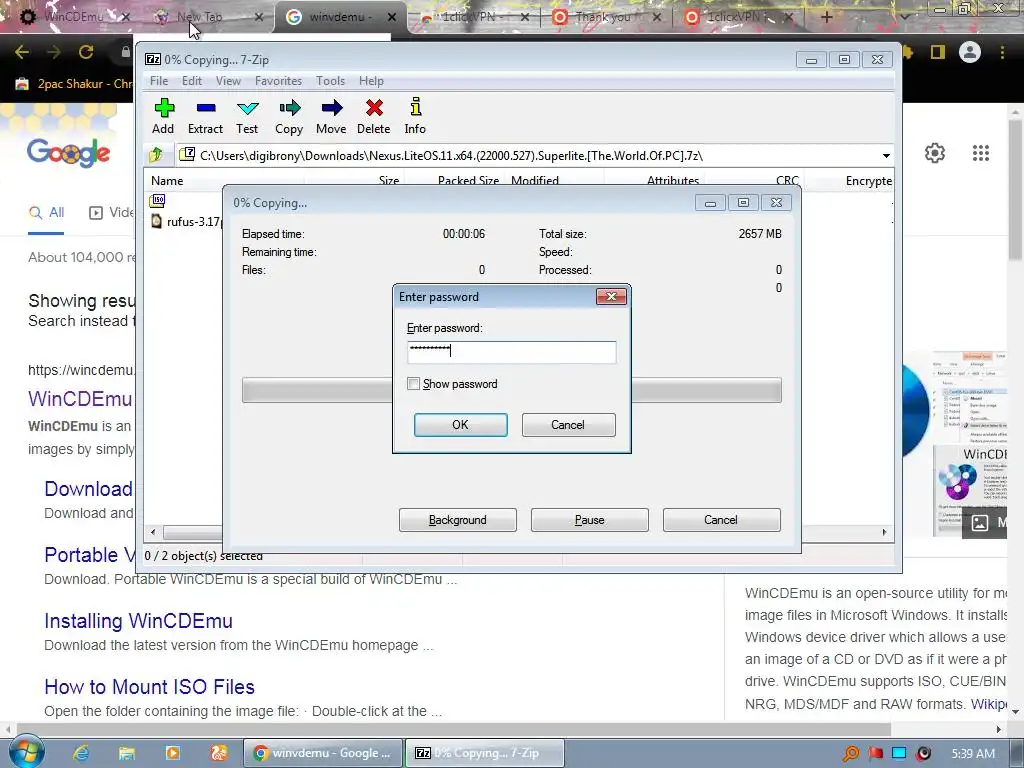Click the tray red flag icon
Viewport: 1024px width, 768px height.
click(876, 754)
